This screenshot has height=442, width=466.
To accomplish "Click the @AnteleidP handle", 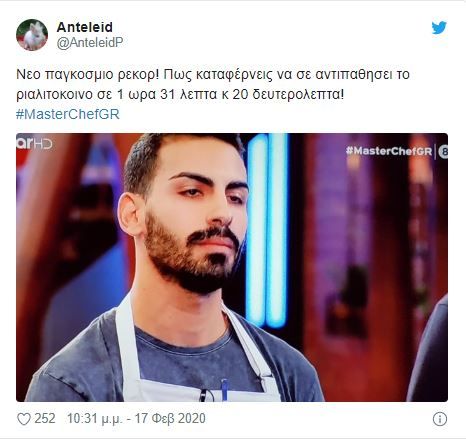I will pyautogui.click(x=90, y=42).
